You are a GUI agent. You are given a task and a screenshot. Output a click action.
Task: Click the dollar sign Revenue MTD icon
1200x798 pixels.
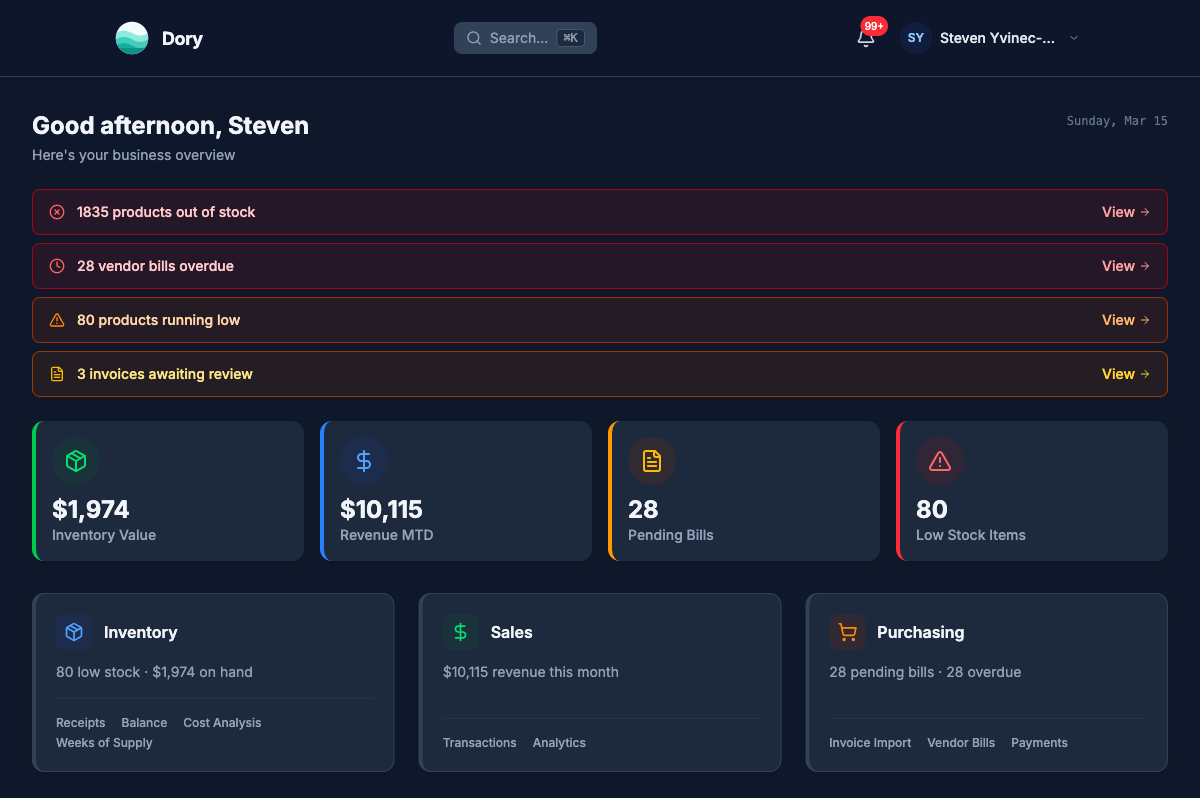tap(364, 461)
